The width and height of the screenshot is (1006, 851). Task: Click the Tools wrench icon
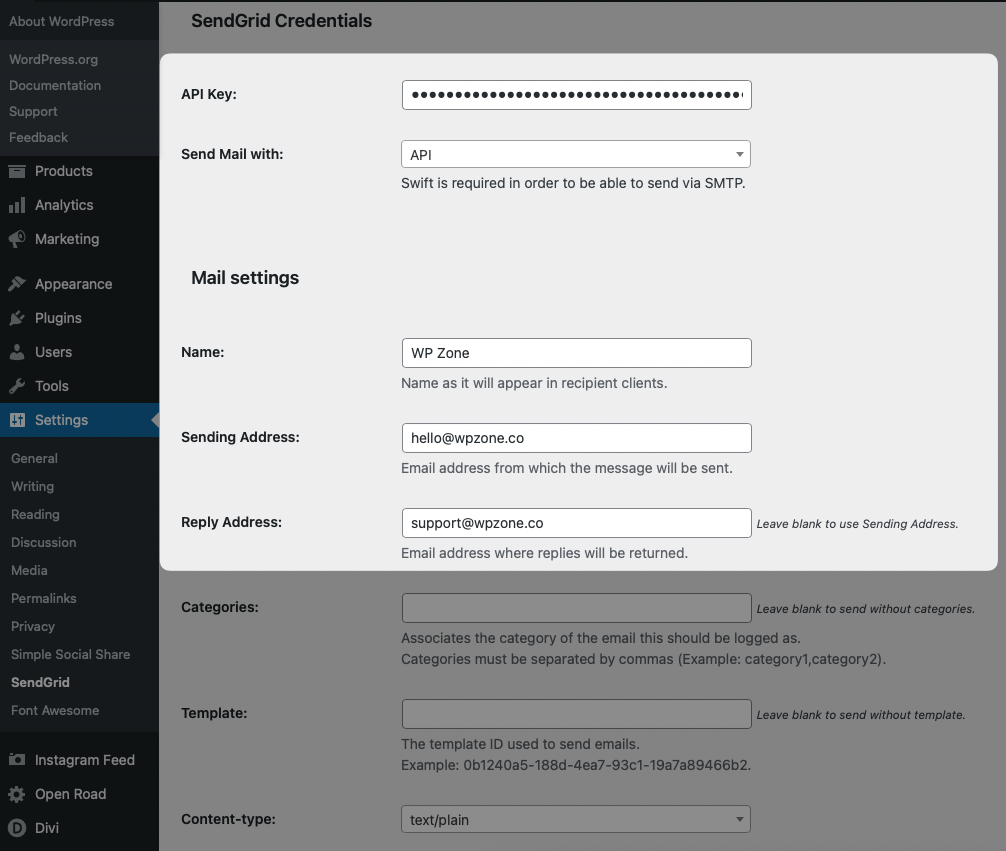point(17,386)
